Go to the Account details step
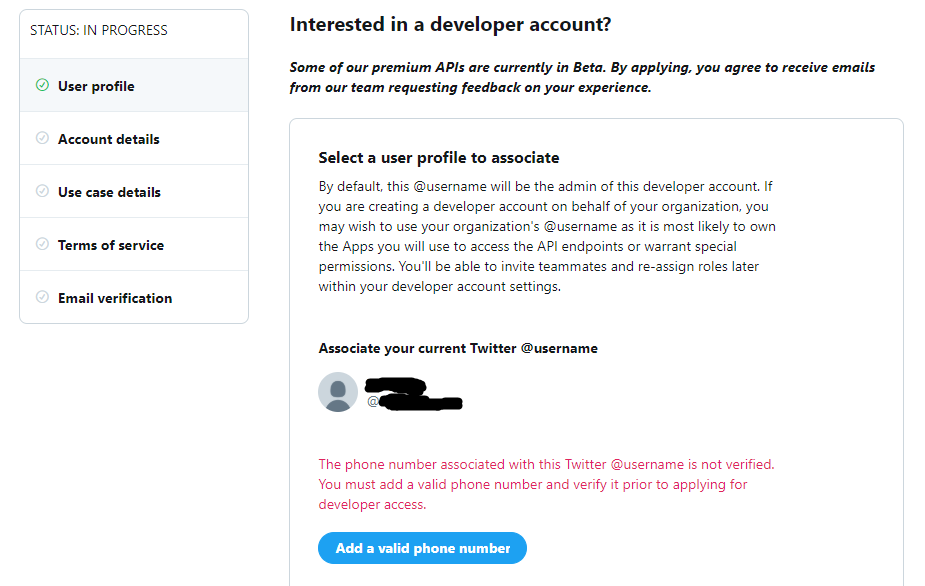Image resolution: width=925 pixels, height=586 pixels. coord(109,139)
